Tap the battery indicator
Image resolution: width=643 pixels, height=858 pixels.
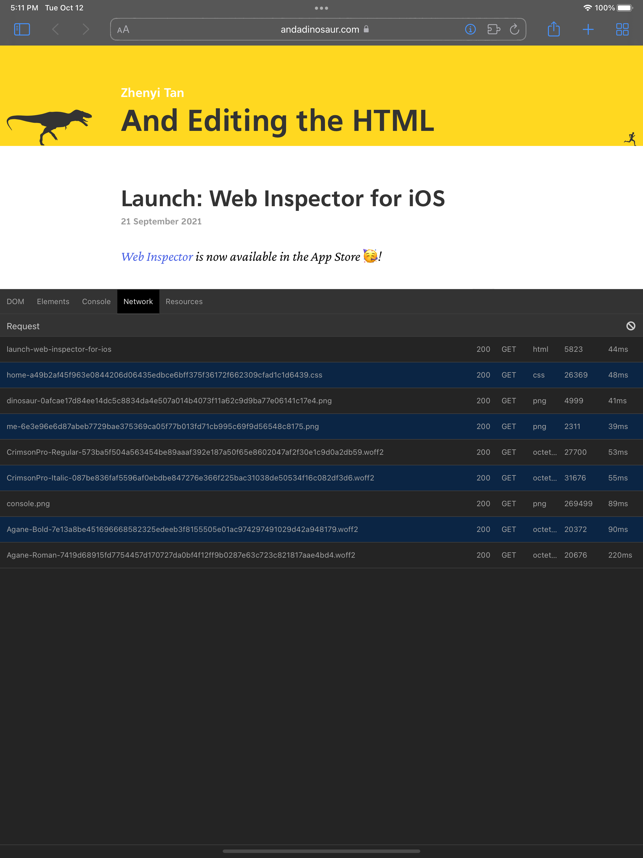[625, 8]
